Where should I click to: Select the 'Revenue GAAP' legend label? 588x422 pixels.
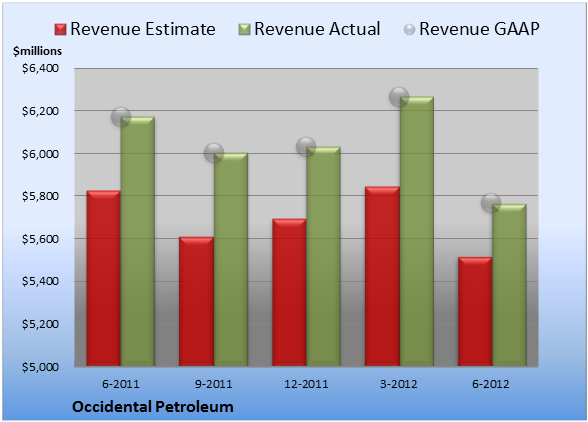click(480, 29)
